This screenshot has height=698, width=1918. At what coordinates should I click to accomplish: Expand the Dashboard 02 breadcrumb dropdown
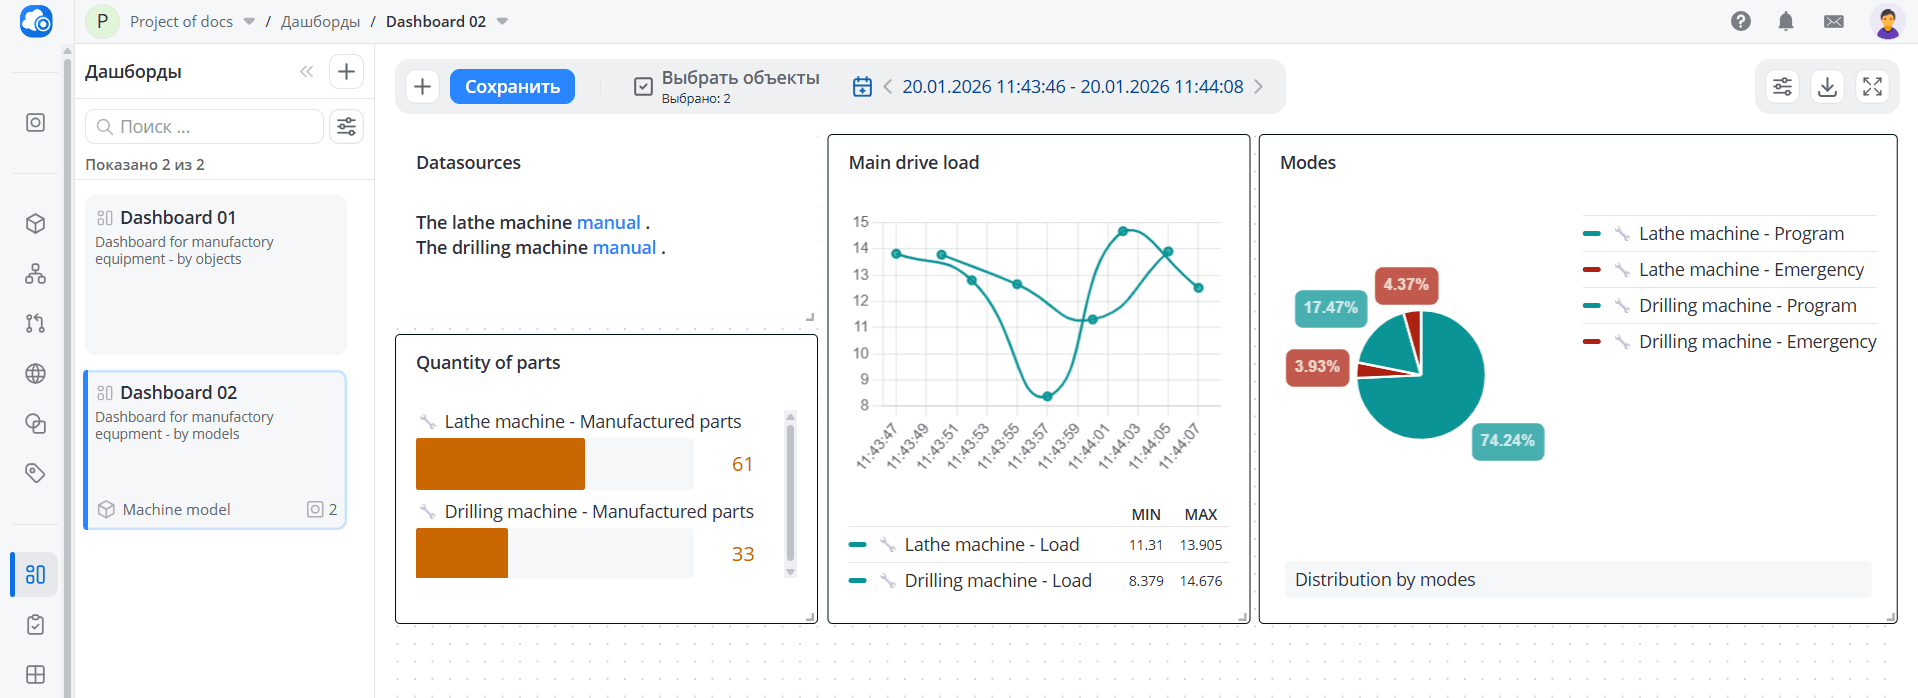pos(502,21)
